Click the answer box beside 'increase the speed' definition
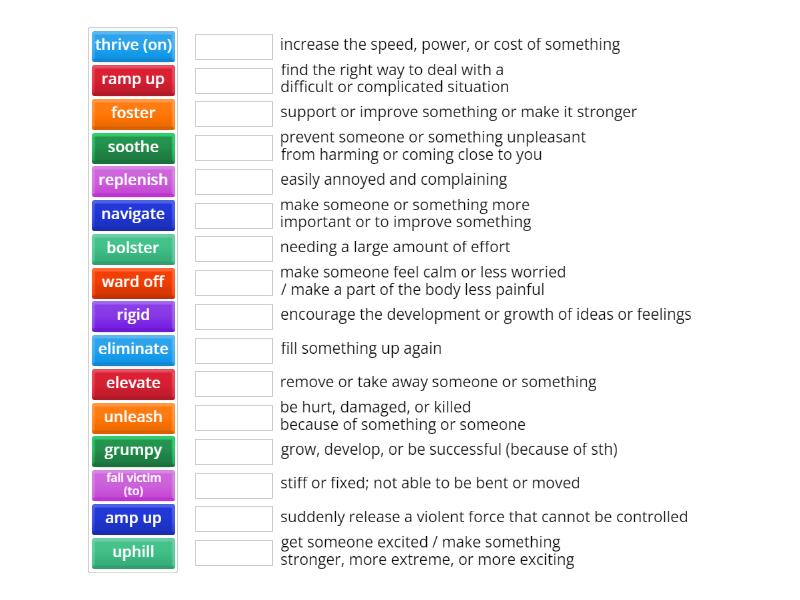 coord(233,45)
